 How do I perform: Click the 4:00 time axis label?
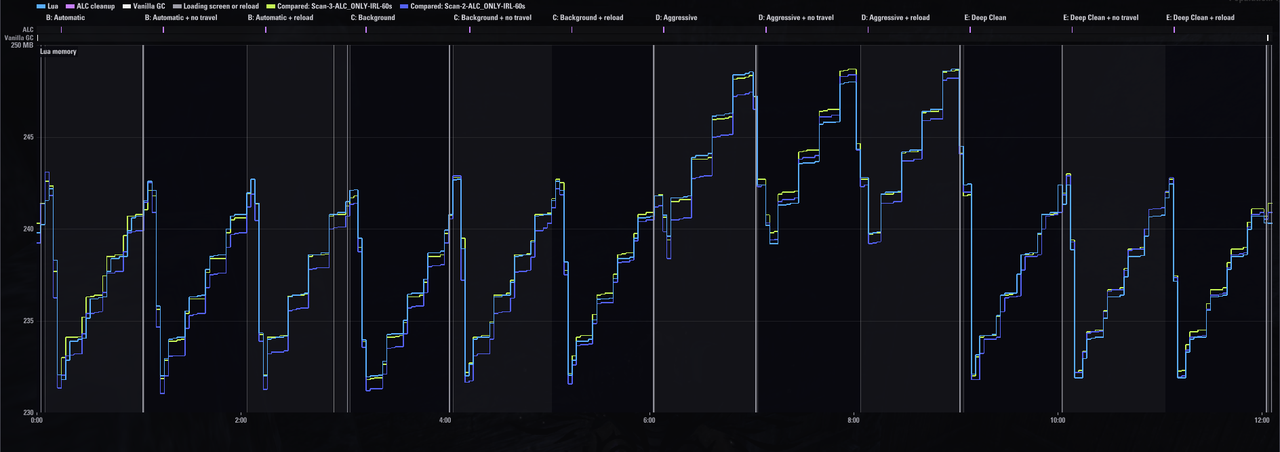click(445, 421)
